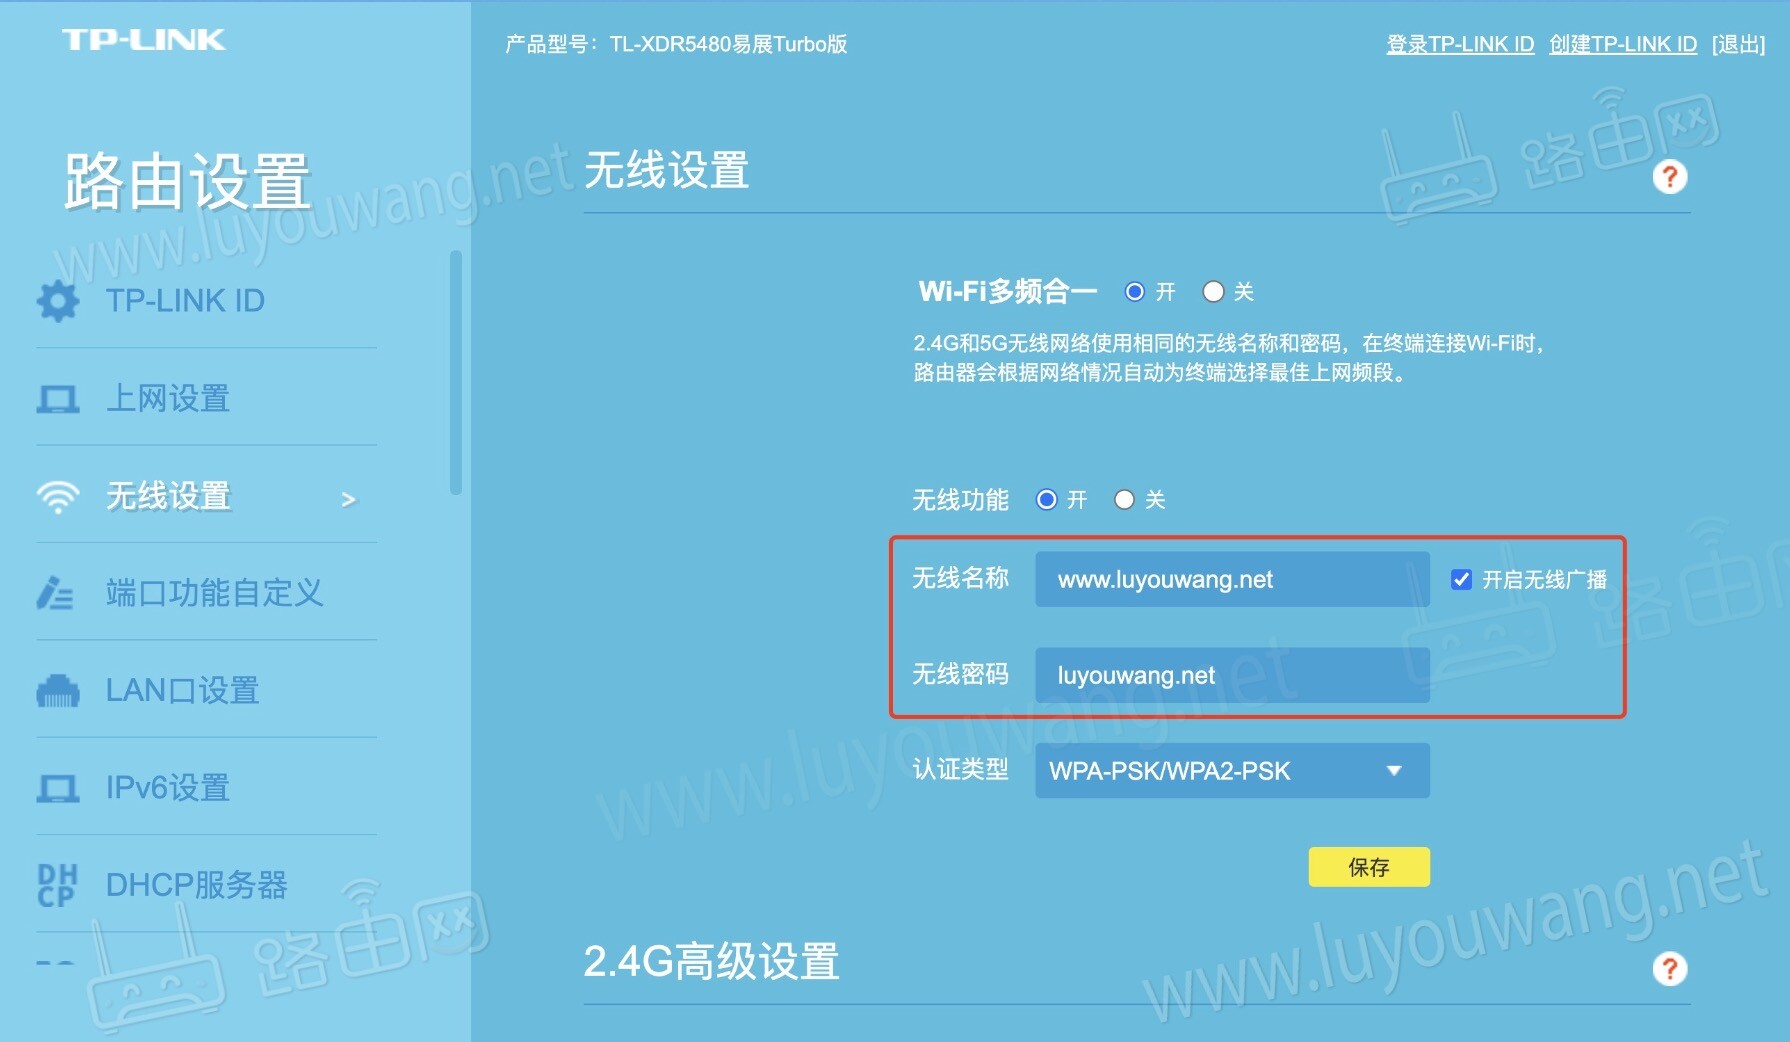Click the 保存 save button
This screenshot has height=1042, width=1790.
[1368, 867]
